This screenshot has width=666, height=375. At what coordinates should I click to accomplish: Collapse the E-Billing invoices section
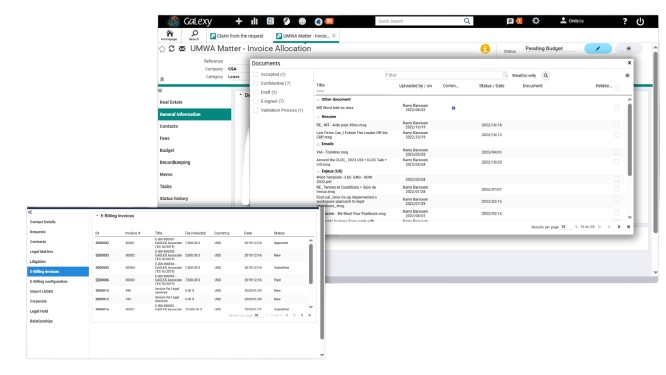coord(97,216)
